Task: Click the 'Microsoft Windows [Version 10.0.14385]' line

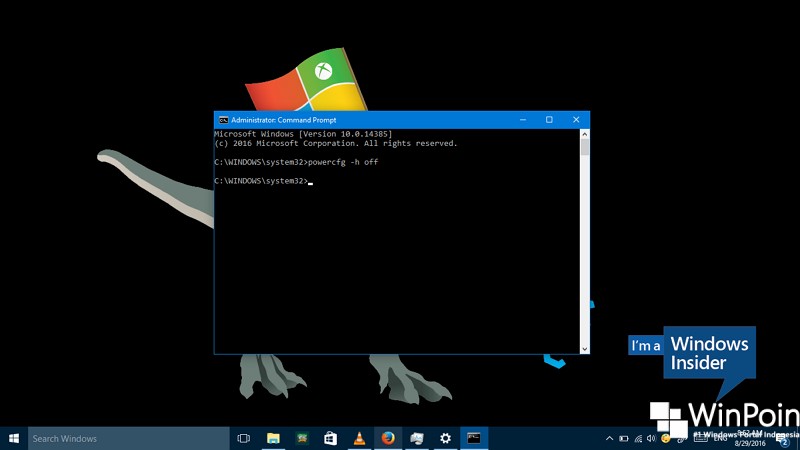Action: [303, 134]
